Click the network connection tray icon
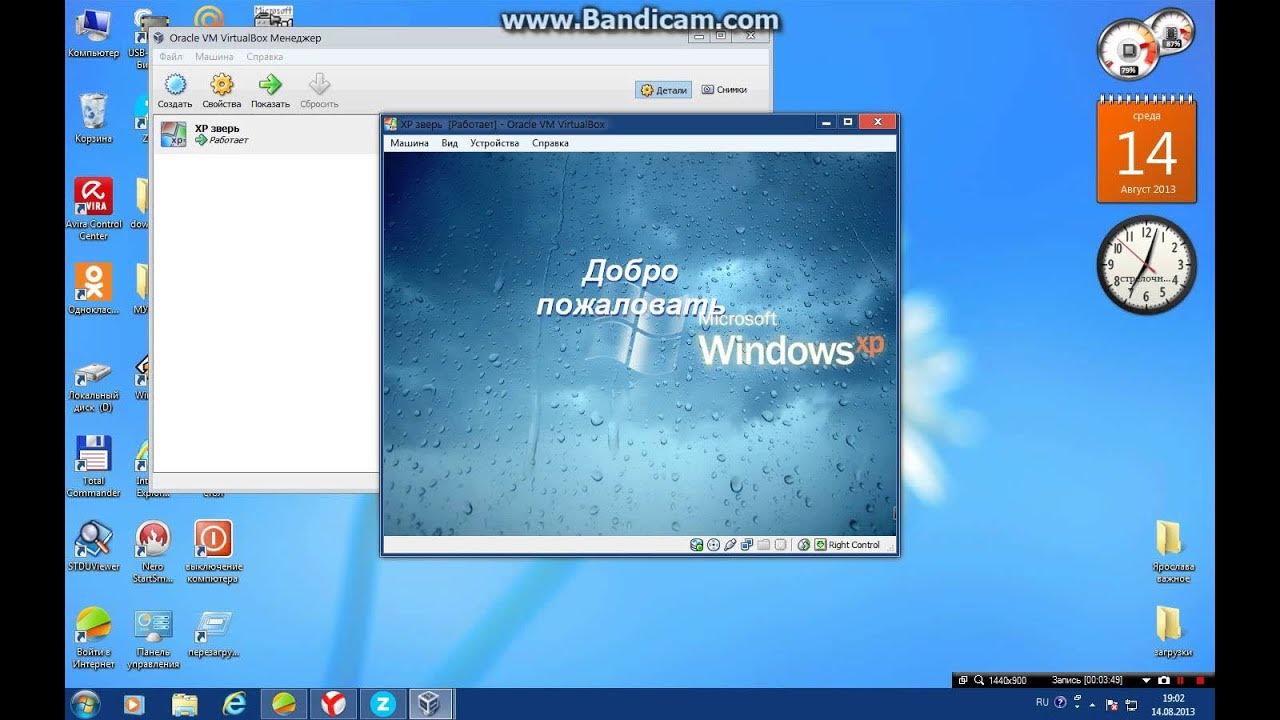The height and width of the screenshot is (720, 1280). pos(1131,704)
